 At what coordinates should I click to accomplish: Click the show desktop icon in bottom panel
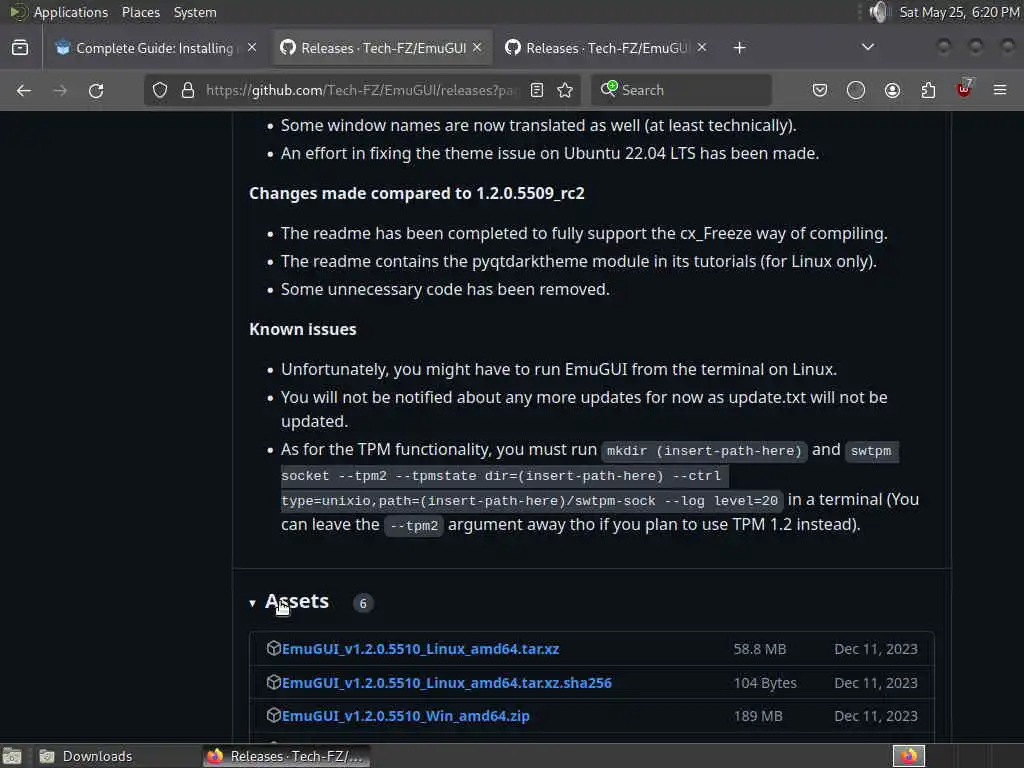(x=12, y=756)
